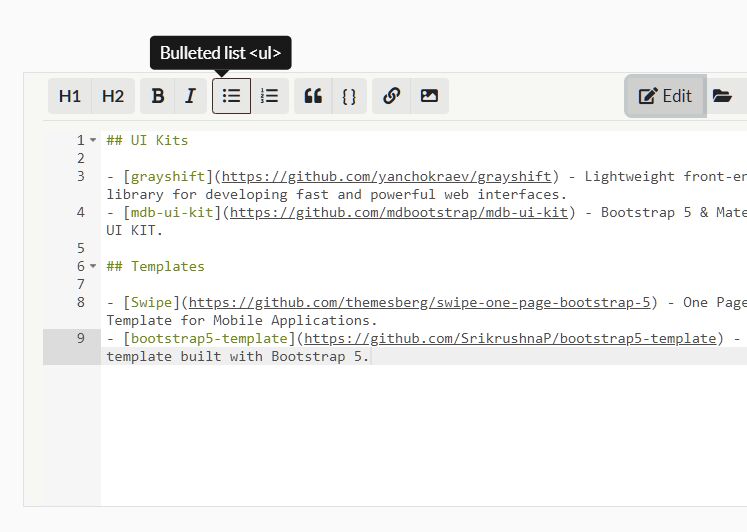747x532 pixels.
Task: Place cursor in the empty editor area below text
Action: 400,440
